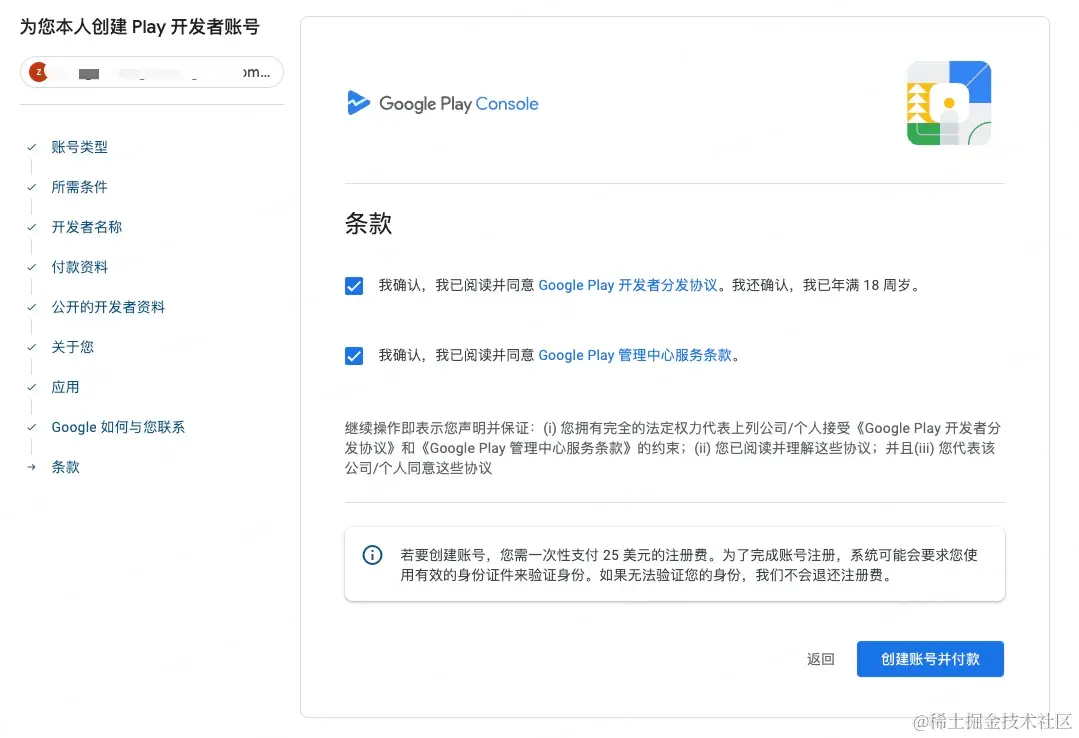Click the checkmark icon beside 付款资料
The width and height of the screenshot is (1079, 738).
tap(32, 266)
